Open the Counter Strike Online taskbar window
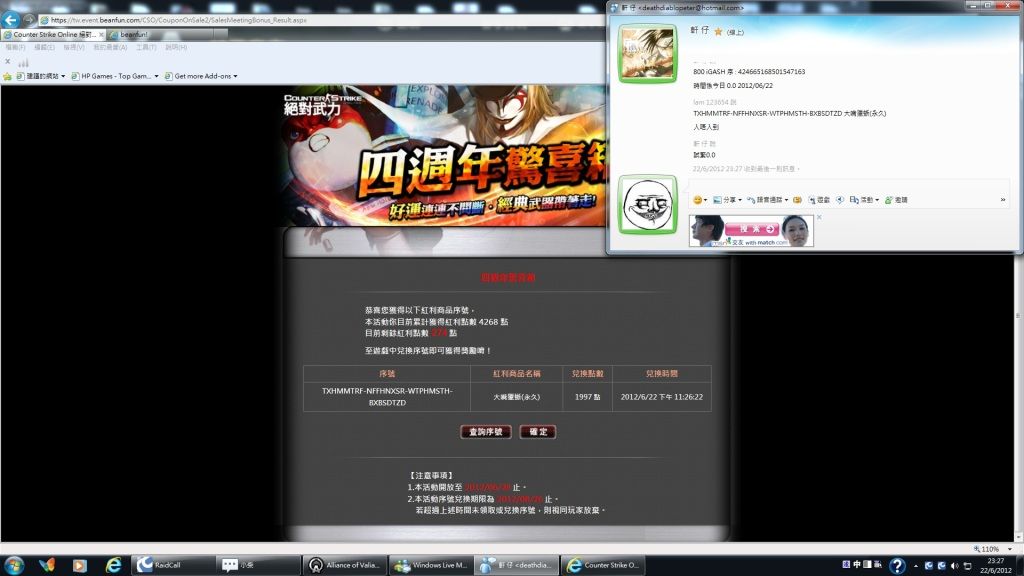This screenshot has height=576, width=1024. pyautogui.click(x=603, y=565)
